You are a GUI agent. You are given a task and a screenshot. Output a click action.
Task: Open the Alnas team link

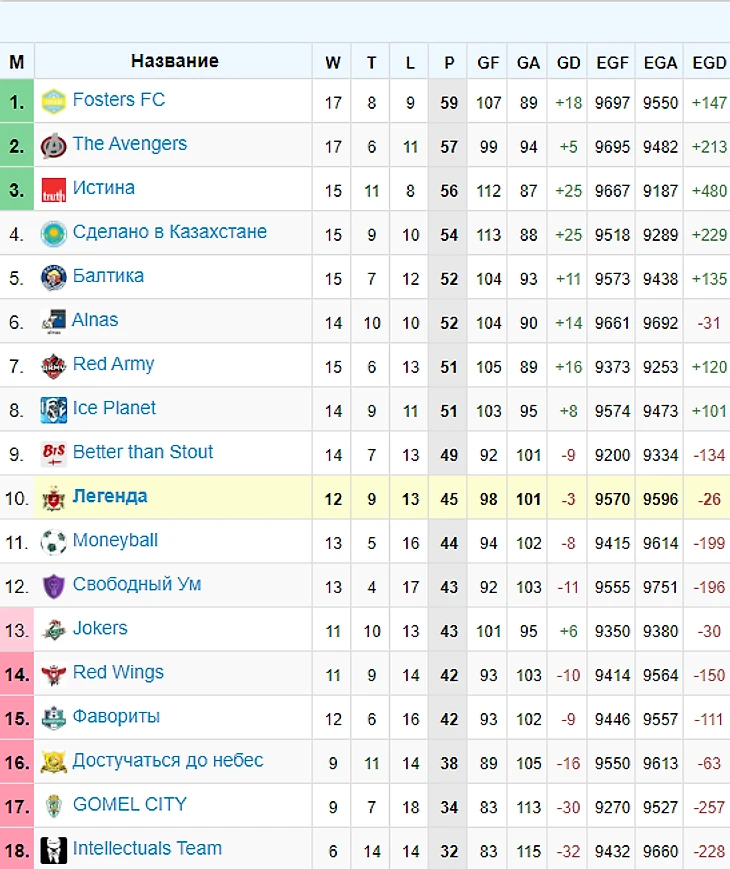(x=95, y=320)
